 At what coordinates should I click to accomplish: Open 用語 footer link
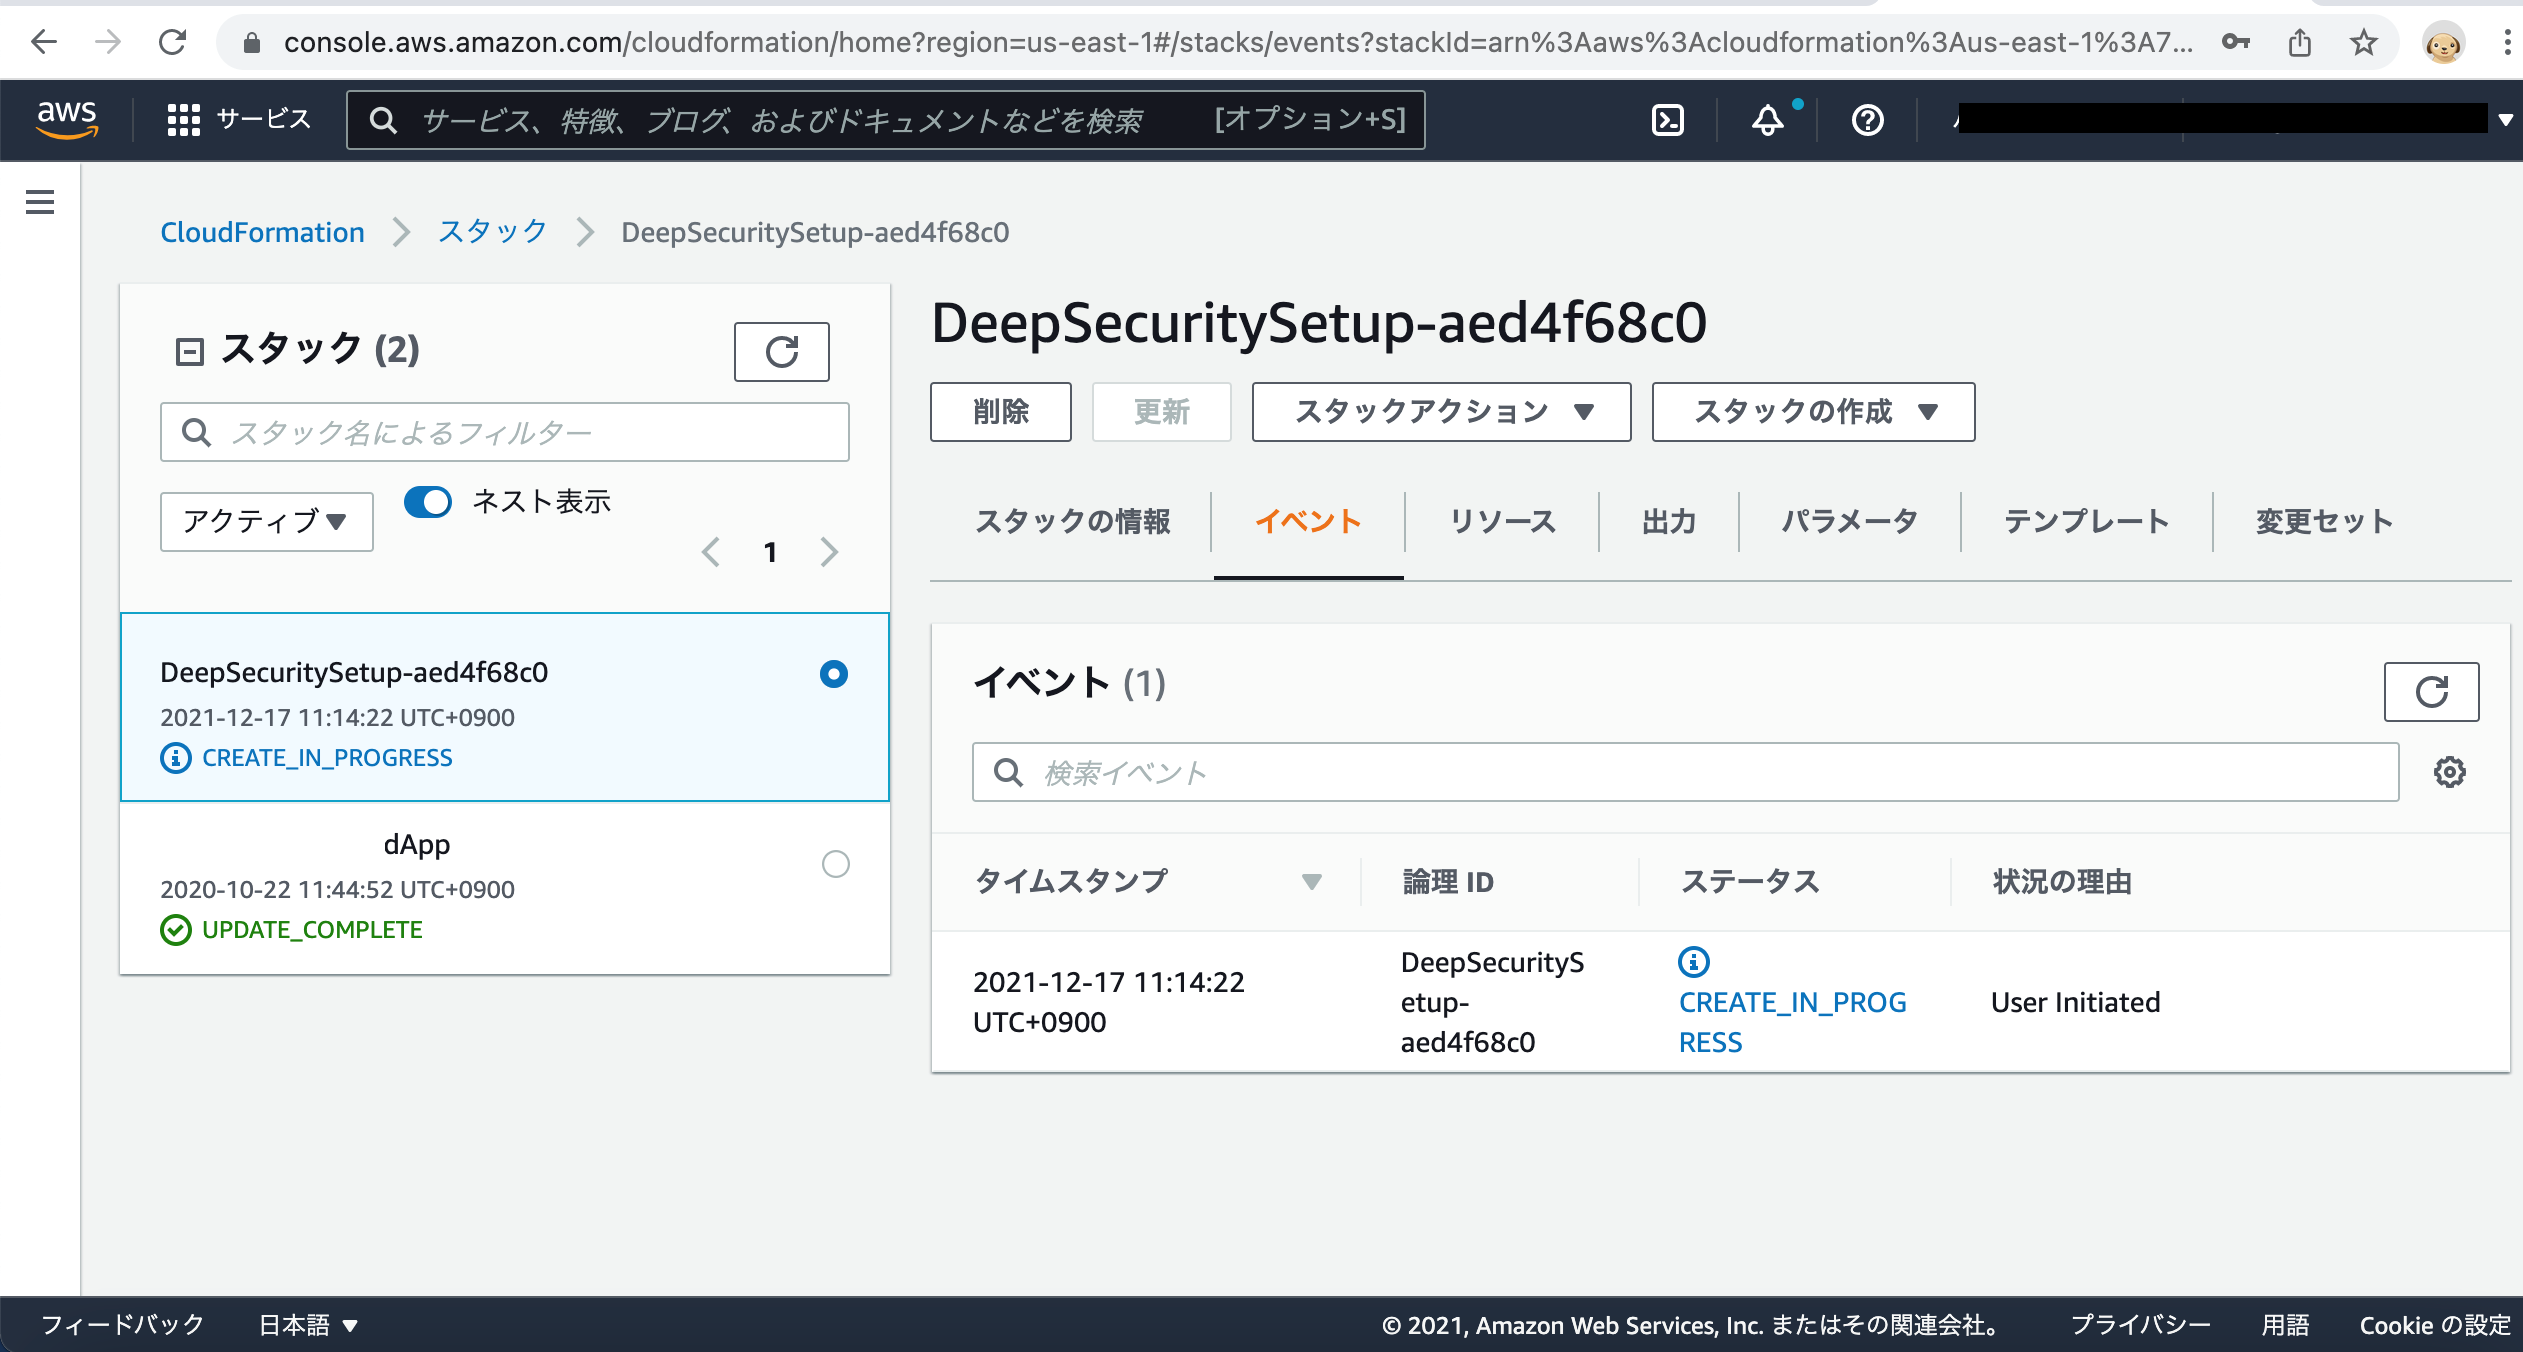[2285, 1325]
